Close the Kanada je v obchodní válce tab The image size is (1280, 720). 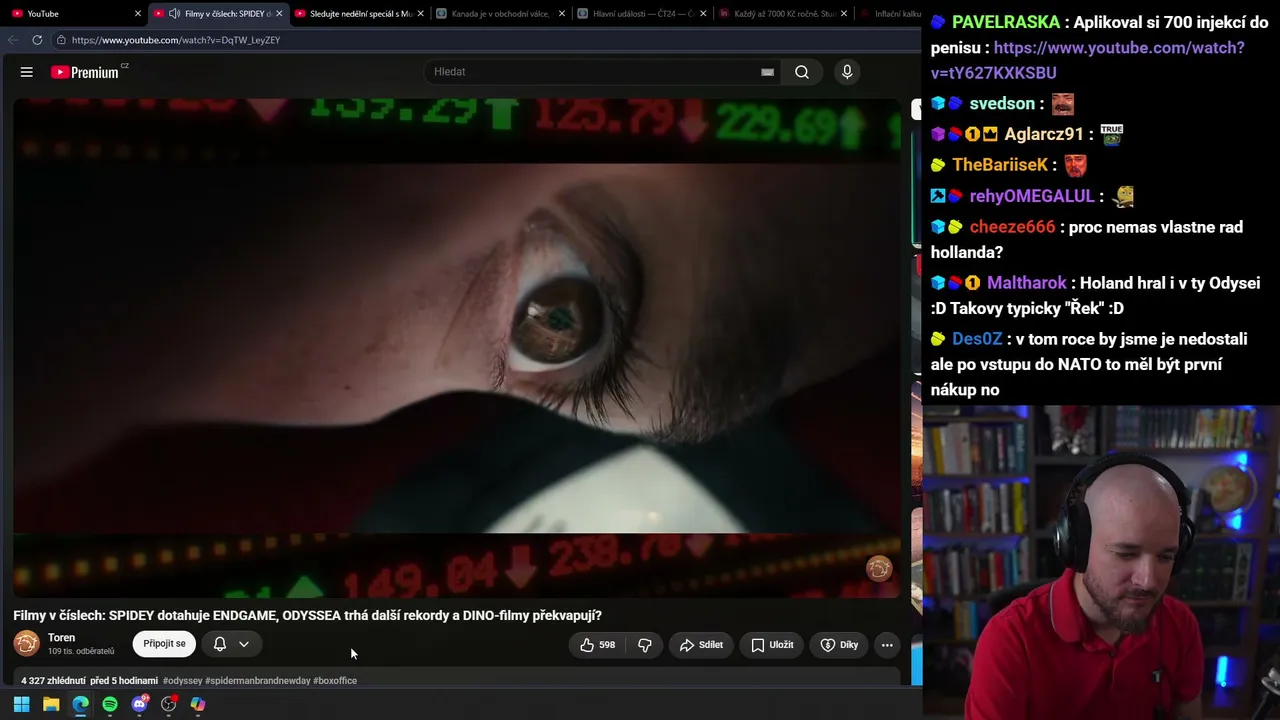point(562,14)
